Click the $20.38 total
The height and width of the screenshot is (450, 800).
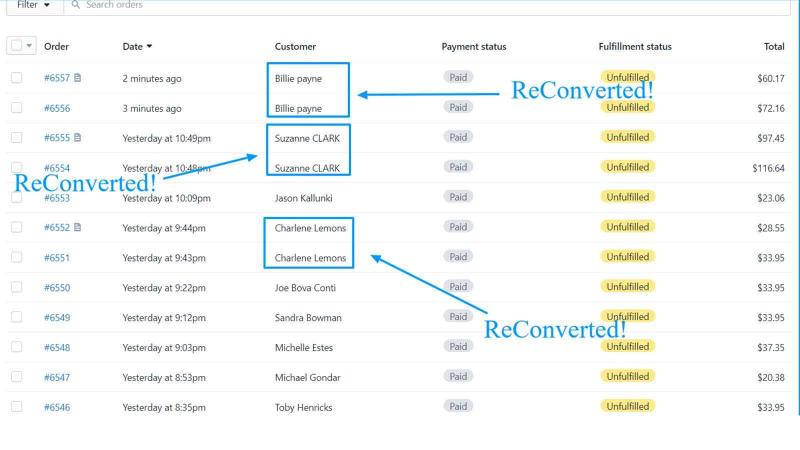tap(771, 377)
